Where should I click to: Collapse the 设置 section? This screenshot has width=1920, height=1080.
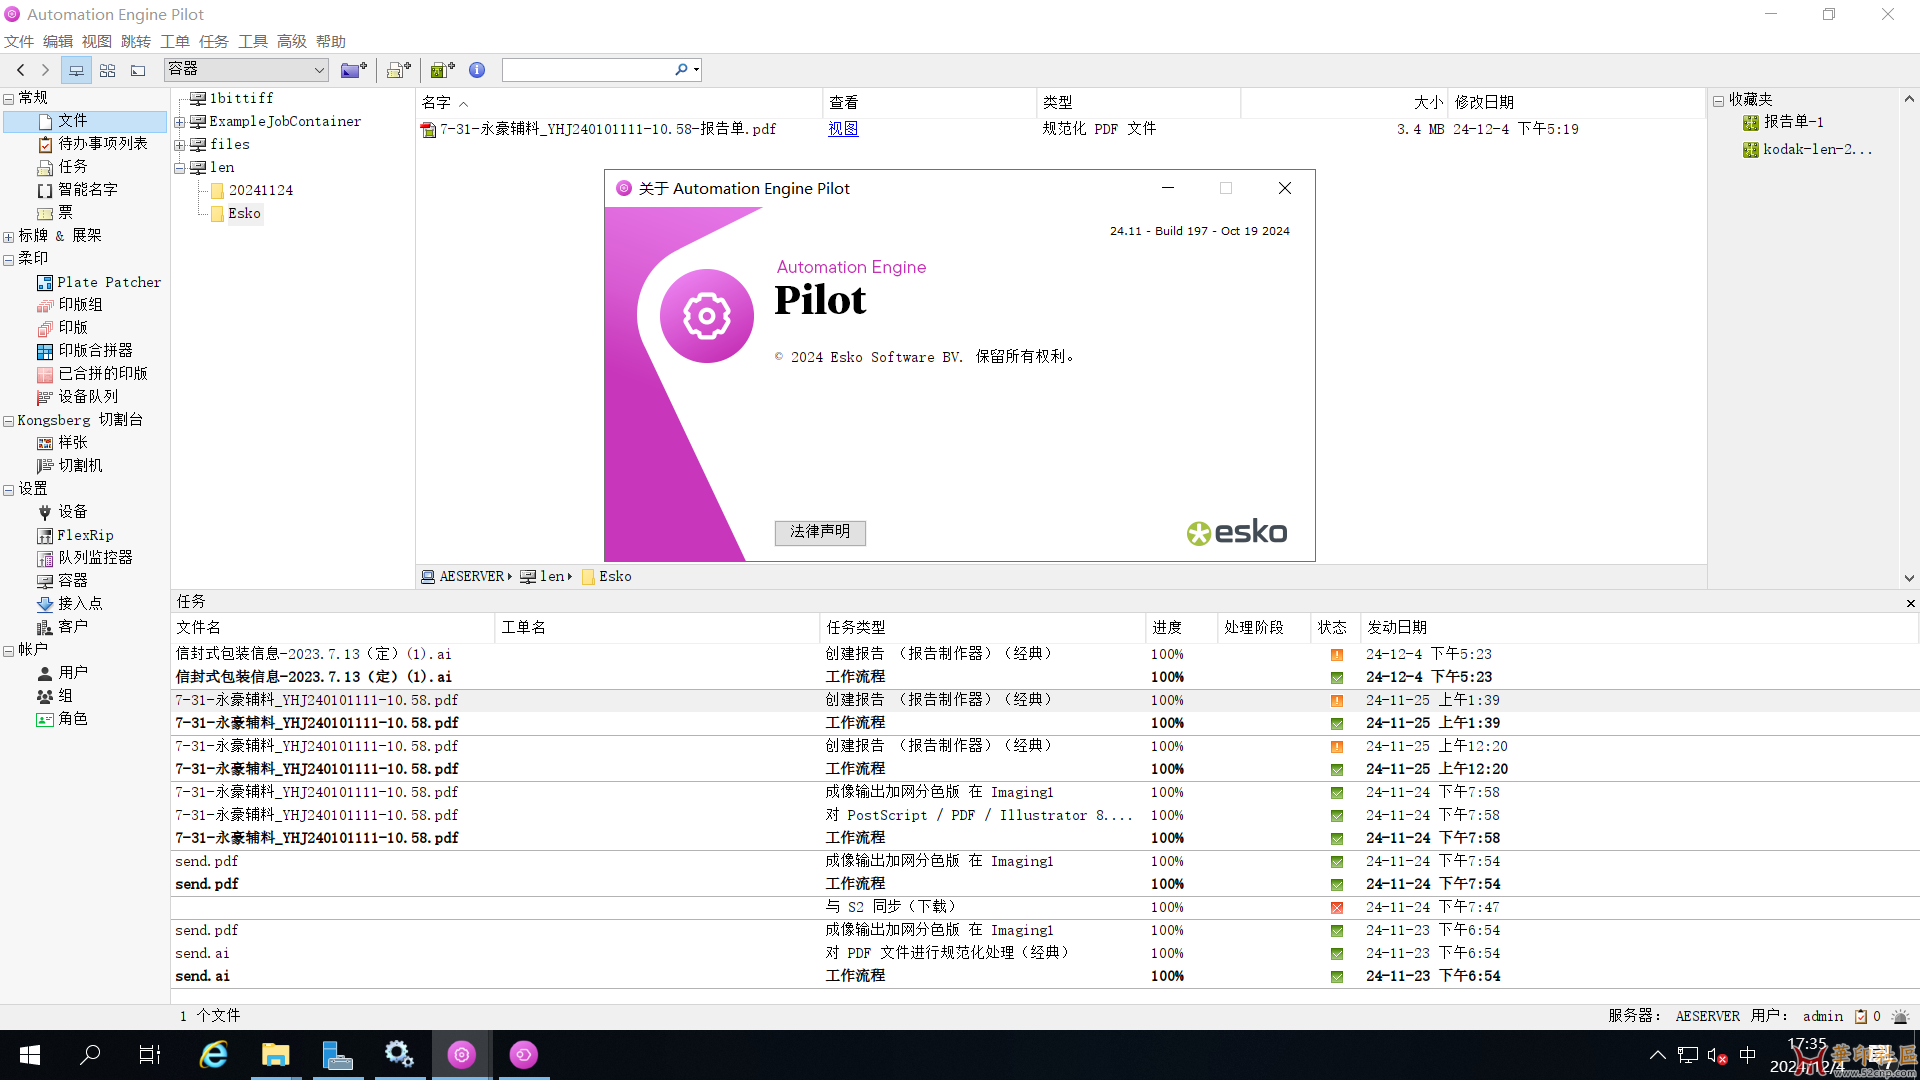pos(8,490)
